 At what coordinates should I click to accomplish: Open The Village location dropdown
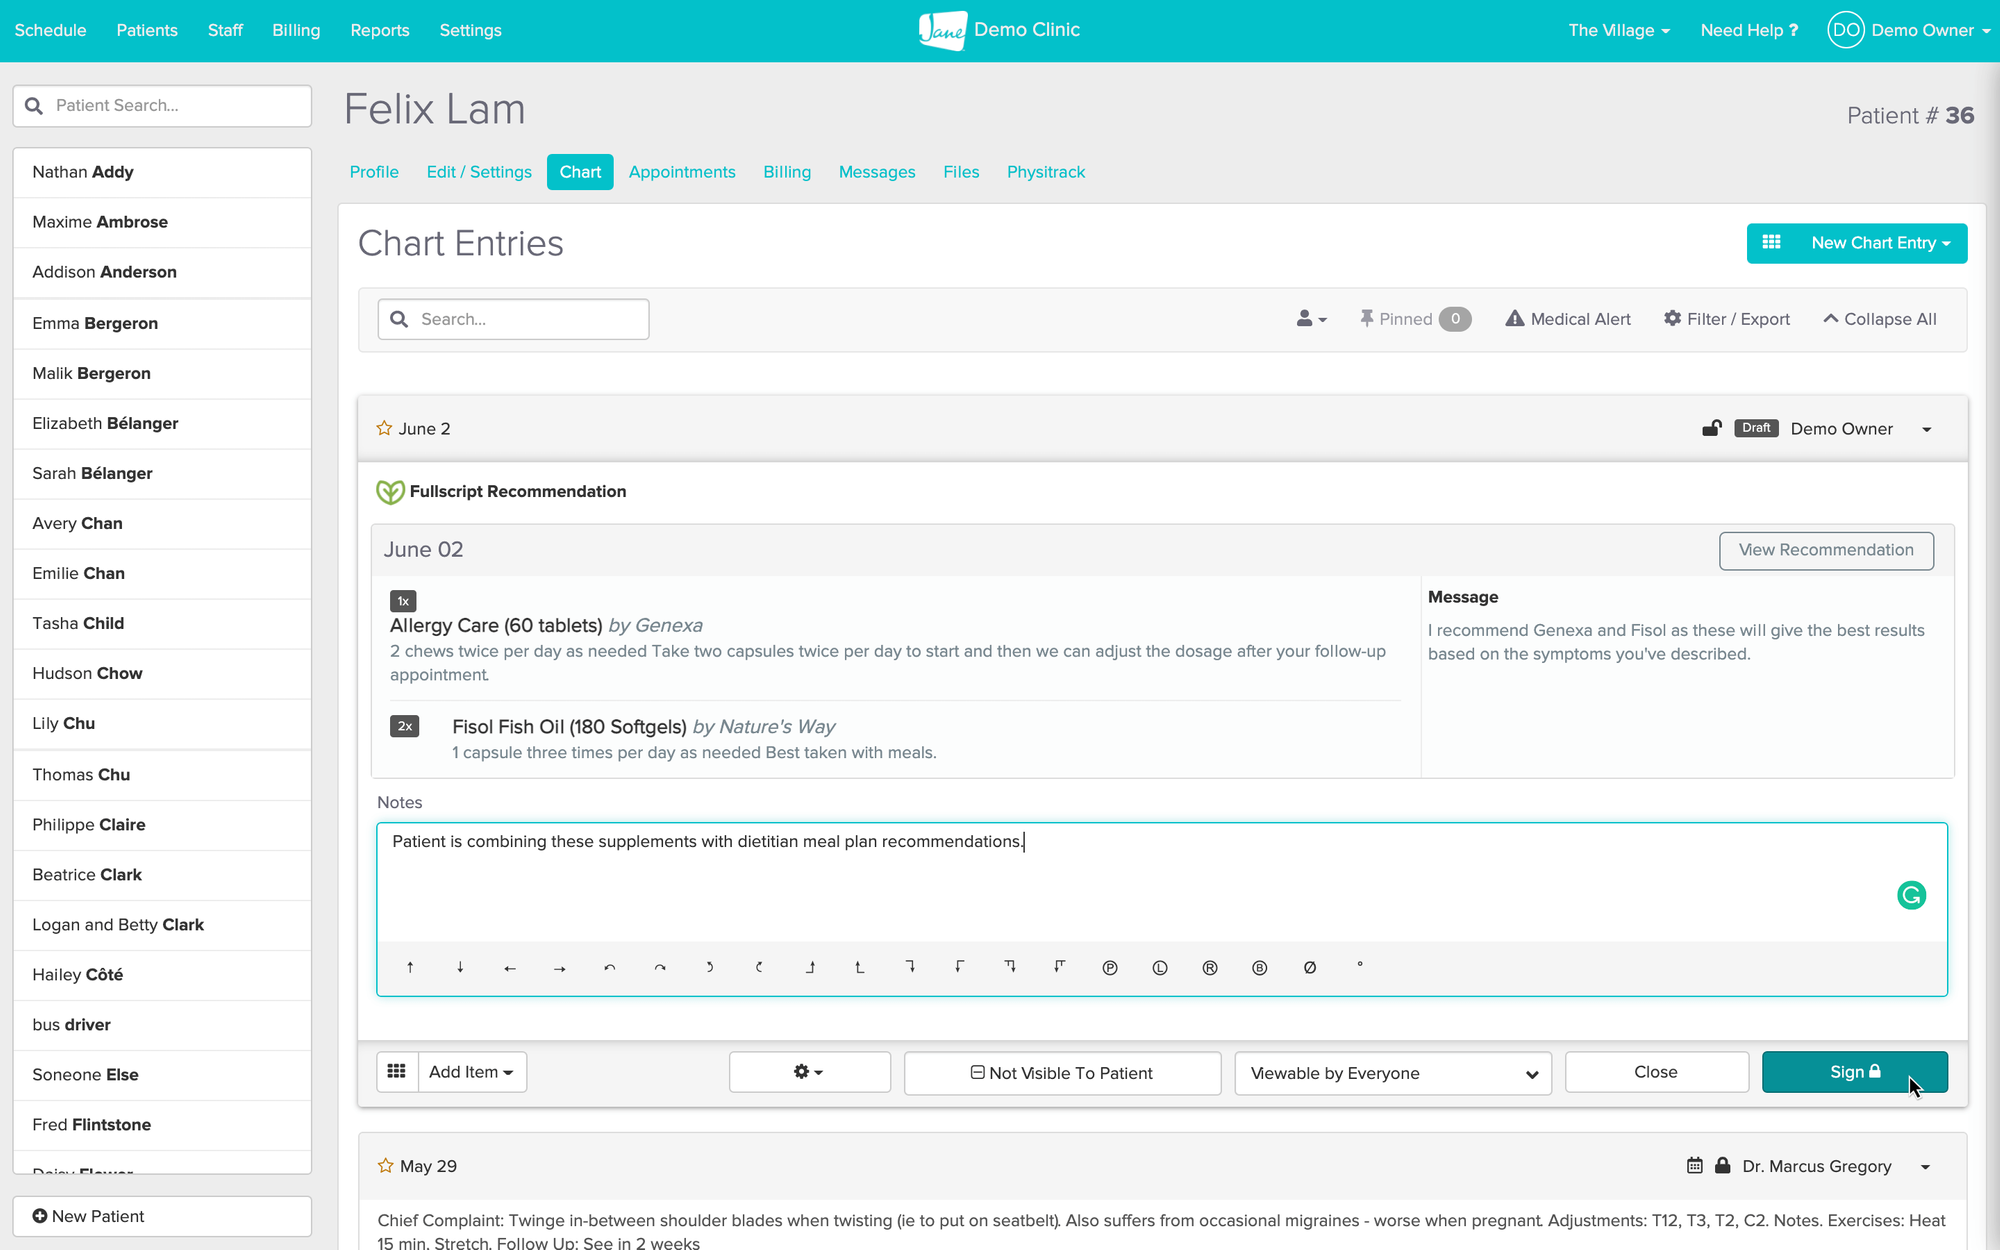(x=1618, y=30)
